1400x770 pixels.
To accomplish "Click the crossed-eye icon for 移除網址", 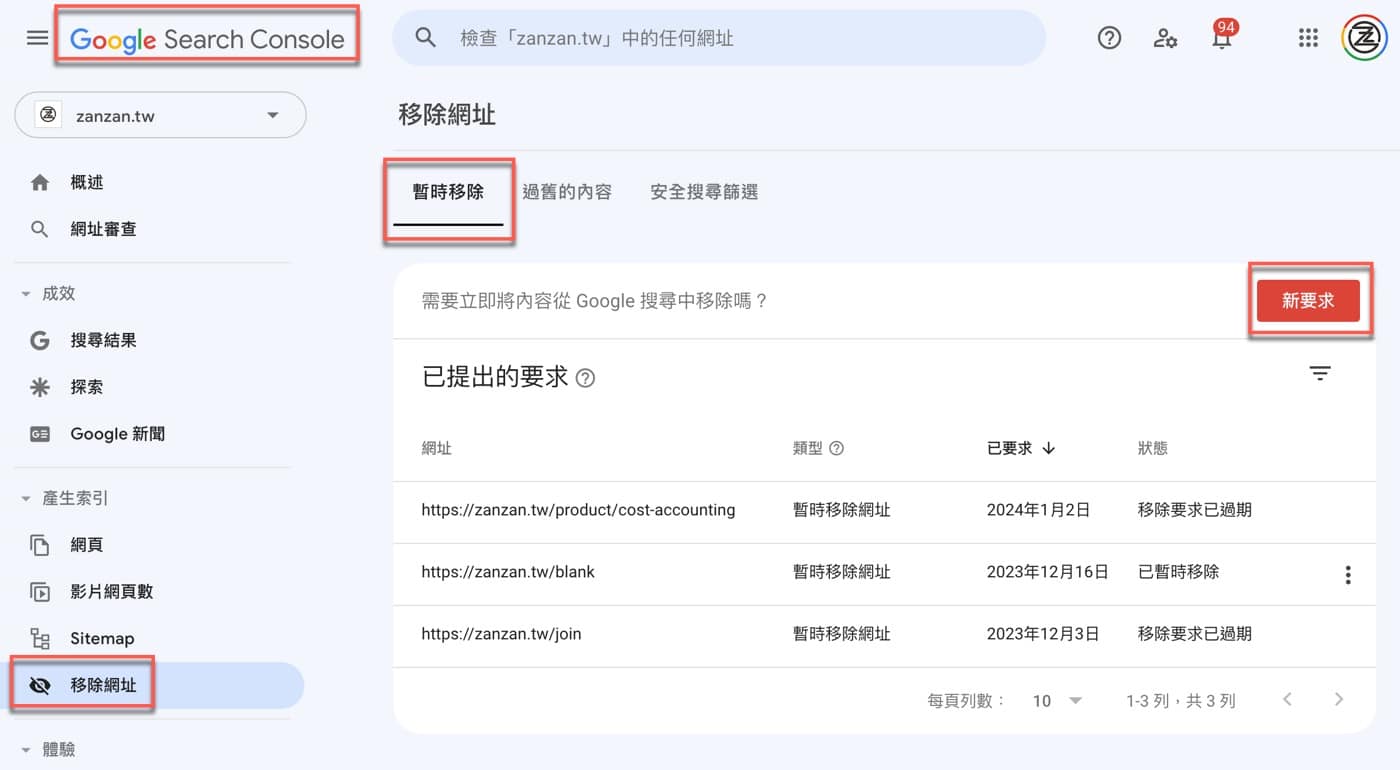I will point(40,686).
